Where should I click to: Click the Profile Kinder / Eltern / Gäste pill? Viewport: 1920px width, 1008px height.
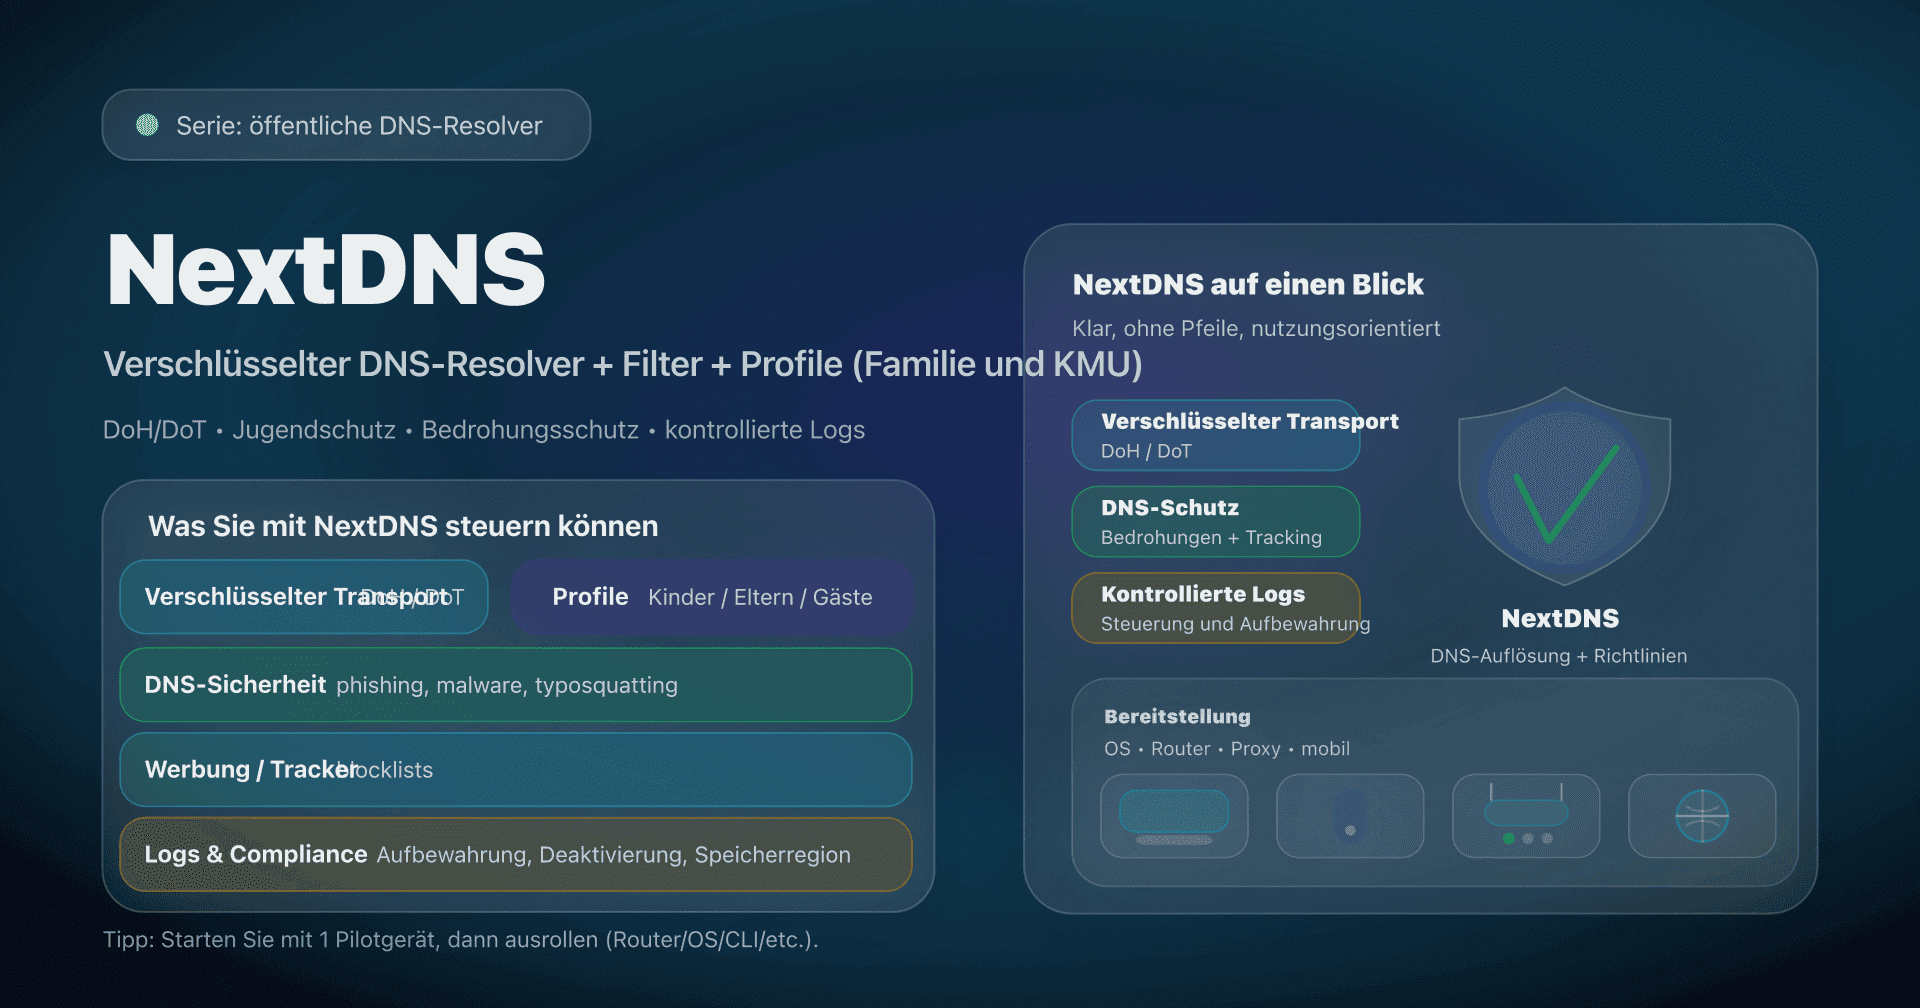(x=712, y=597)
